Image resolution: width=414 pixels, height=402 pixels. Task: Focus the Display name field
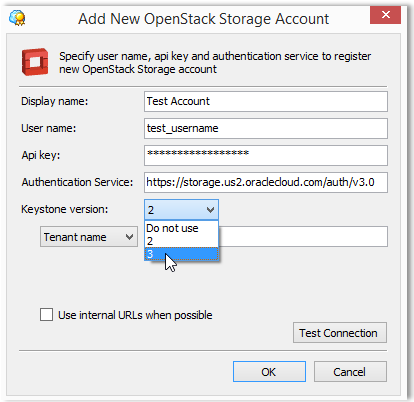click(x=266, y=101)
